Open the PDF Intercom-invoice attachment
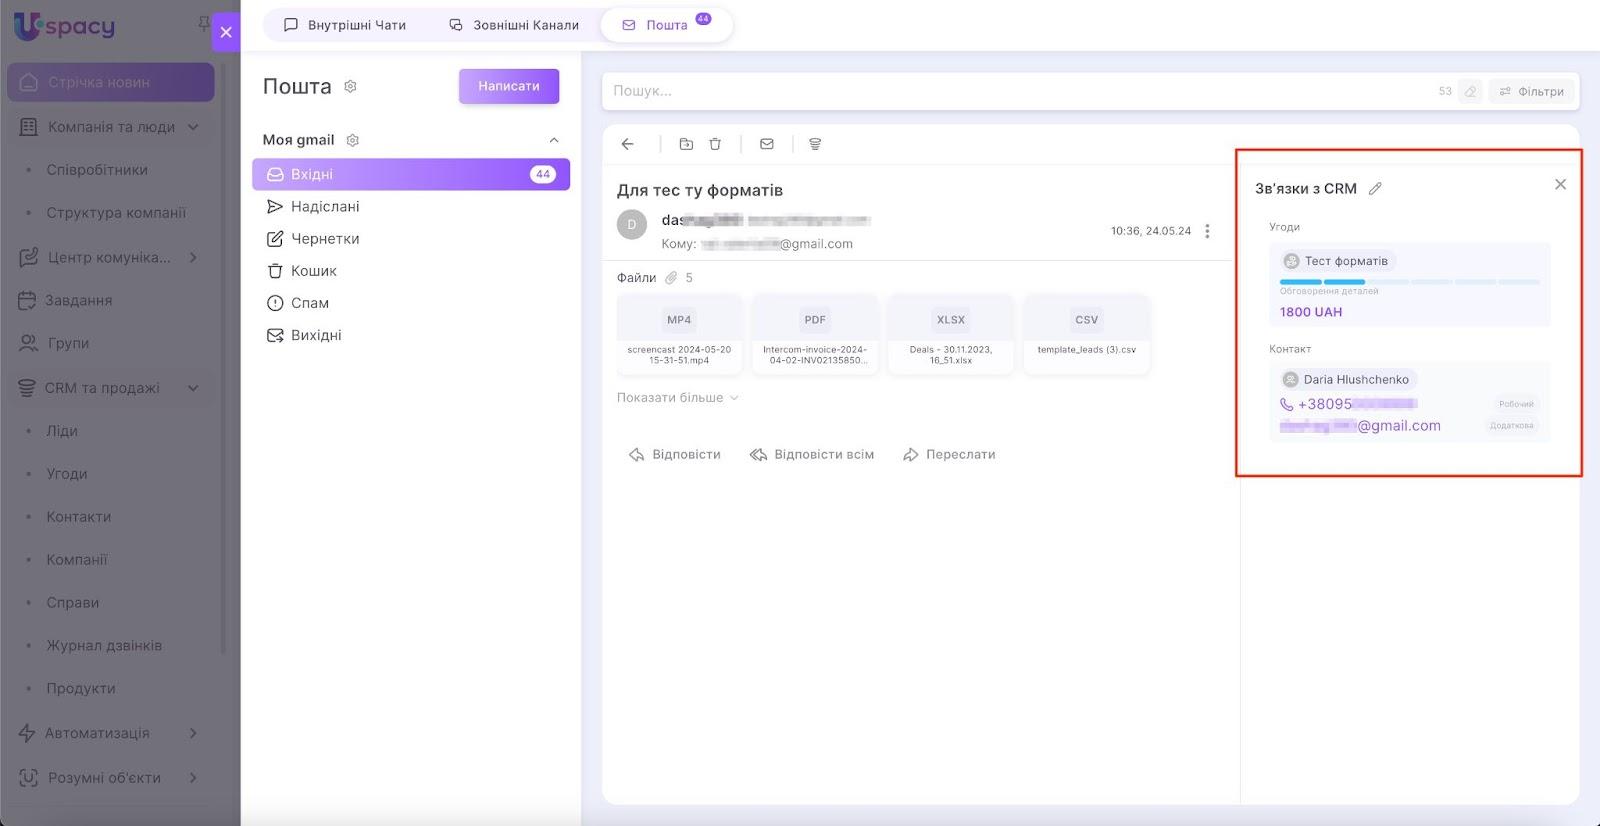Viewport: 1600px width, 826px height. point(815,335)
